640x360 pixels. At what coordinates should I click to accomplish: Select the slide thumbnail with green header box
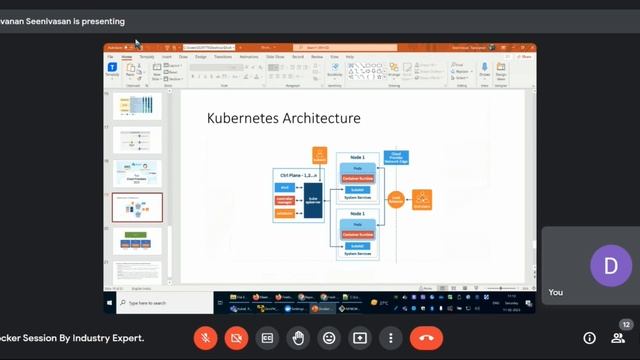pos(137,241)
